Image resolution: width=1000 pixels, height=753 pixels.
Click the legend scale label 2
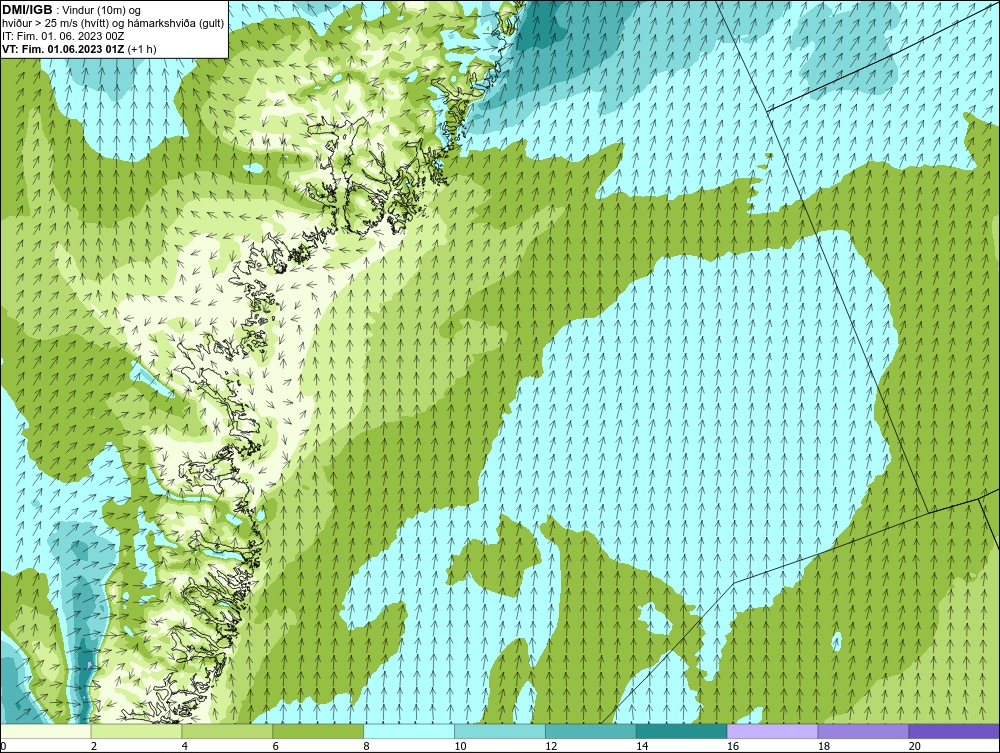pyautogui.click(x=94, y=746)
